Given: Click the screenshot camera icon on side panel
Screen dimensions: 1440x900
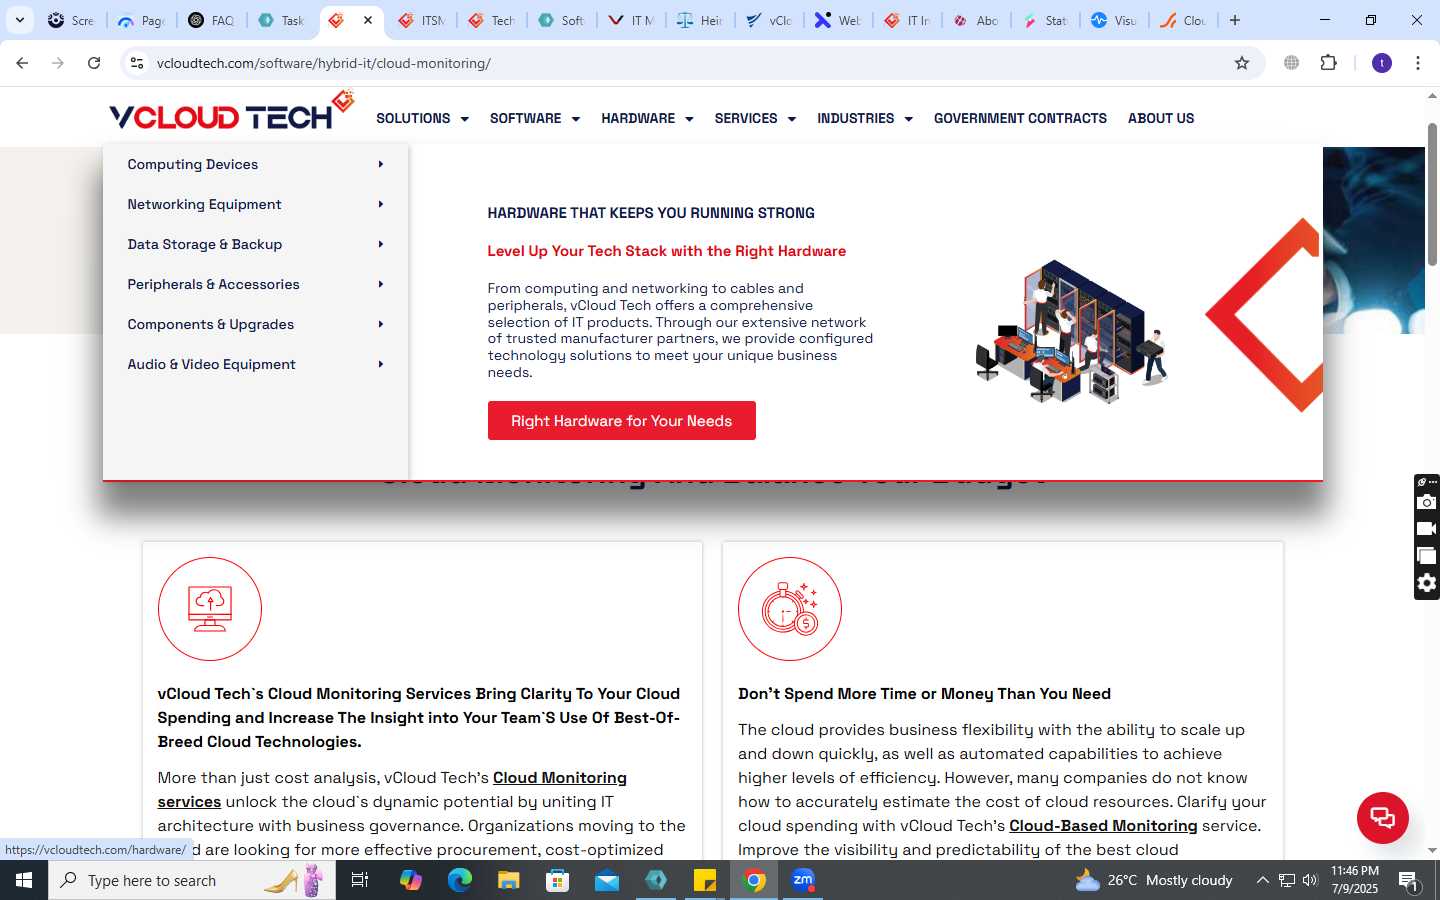Looking at the screenshot, I should tap(1427, 502).
